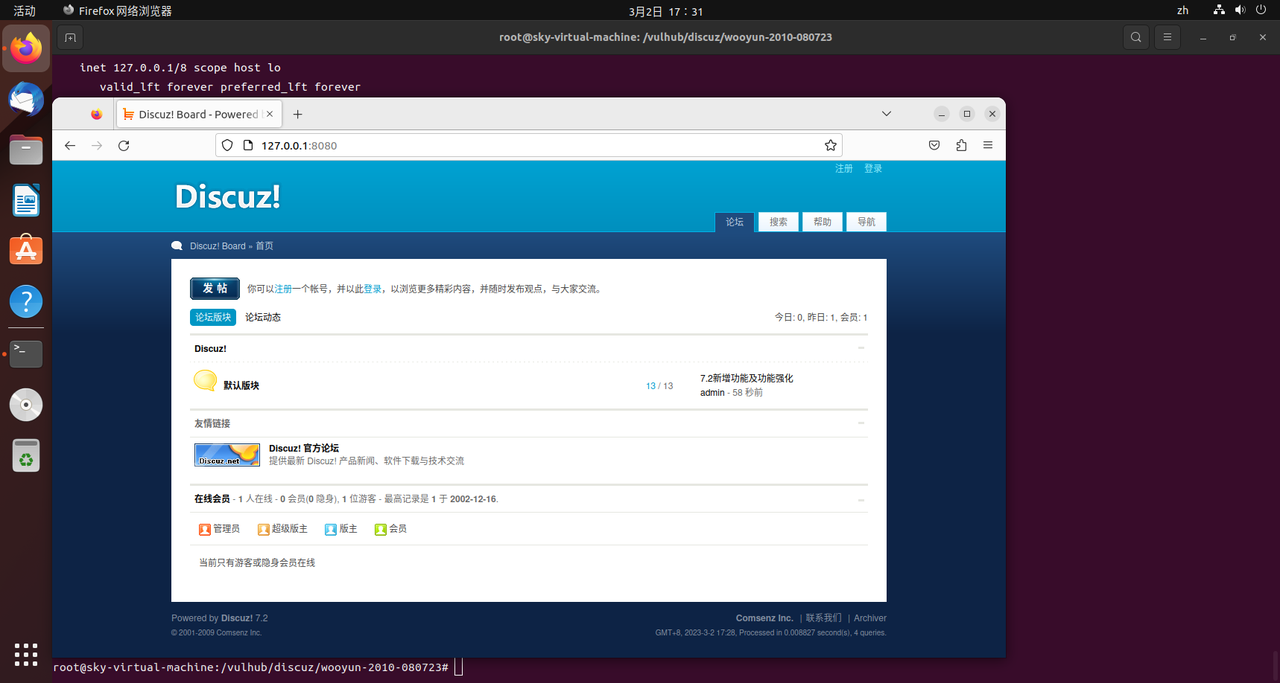Open the Help icon in dock

tap(26, 301)
